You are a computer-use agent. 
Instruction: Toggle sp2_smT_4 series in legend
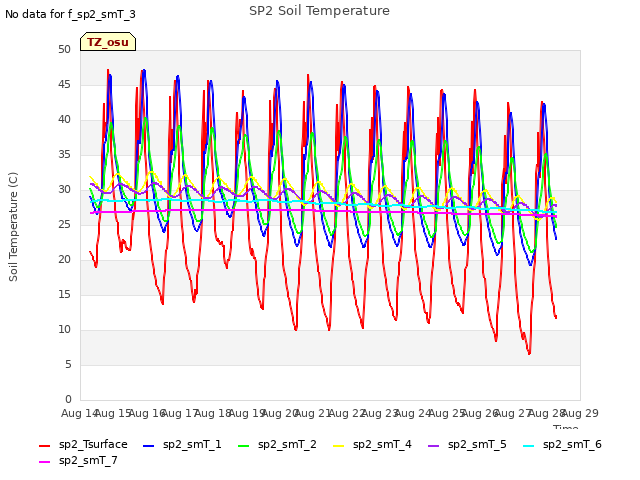373,444
